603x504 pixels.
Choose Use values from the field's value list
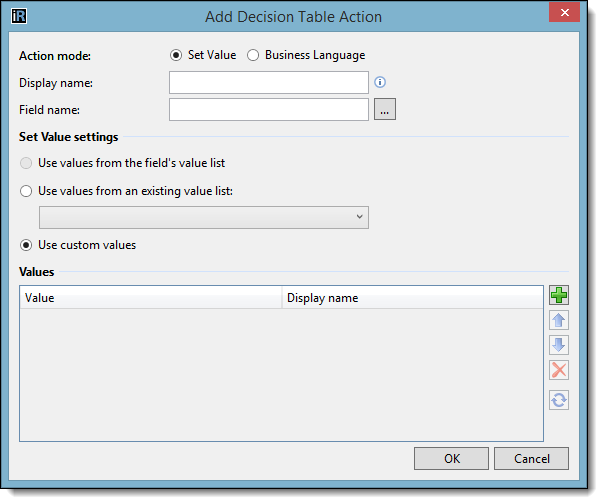[122, 163]
